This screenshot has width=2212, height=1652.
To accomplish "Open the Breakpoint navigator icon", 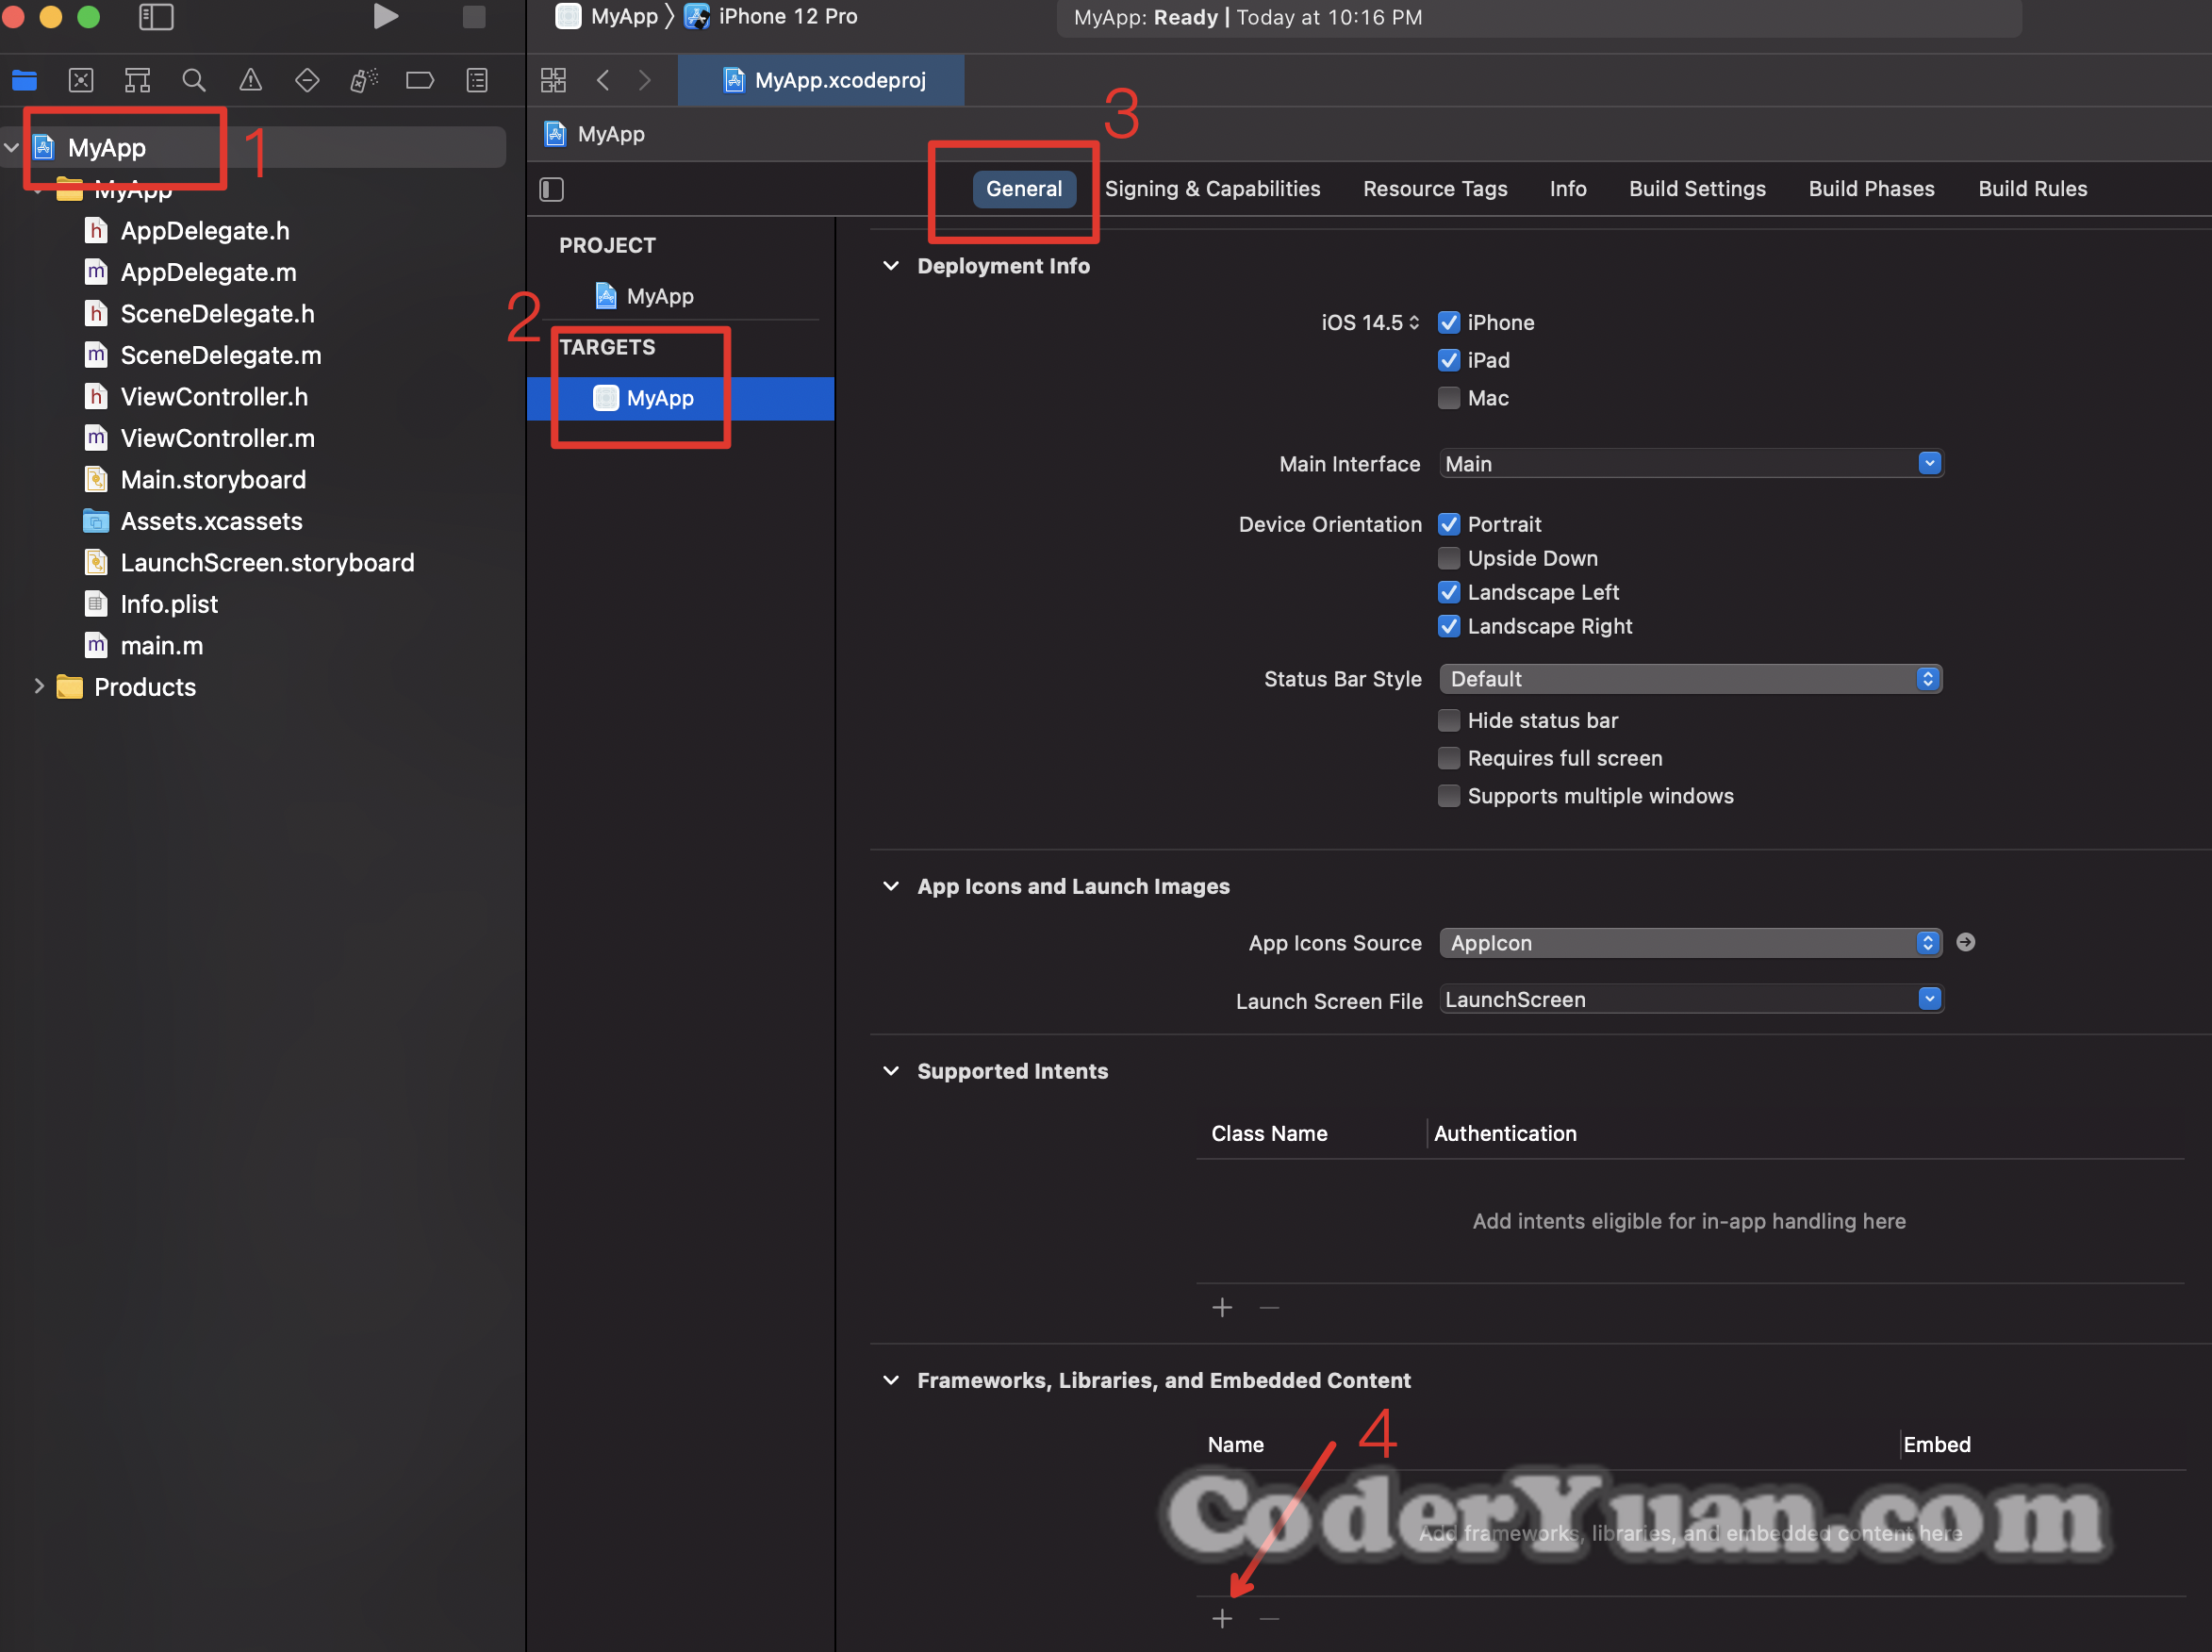I will click(420, 80).
